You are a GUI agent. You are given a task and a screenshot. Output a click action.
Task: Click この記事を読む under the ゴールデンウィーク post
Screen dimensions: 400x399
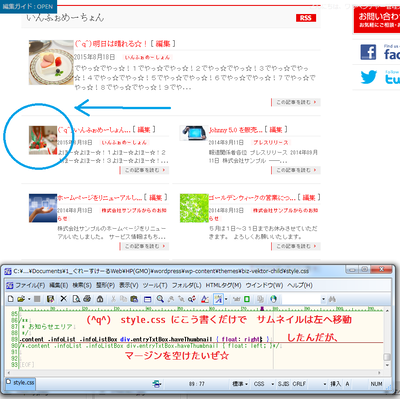pyautogui.click(x=296, y=246)
